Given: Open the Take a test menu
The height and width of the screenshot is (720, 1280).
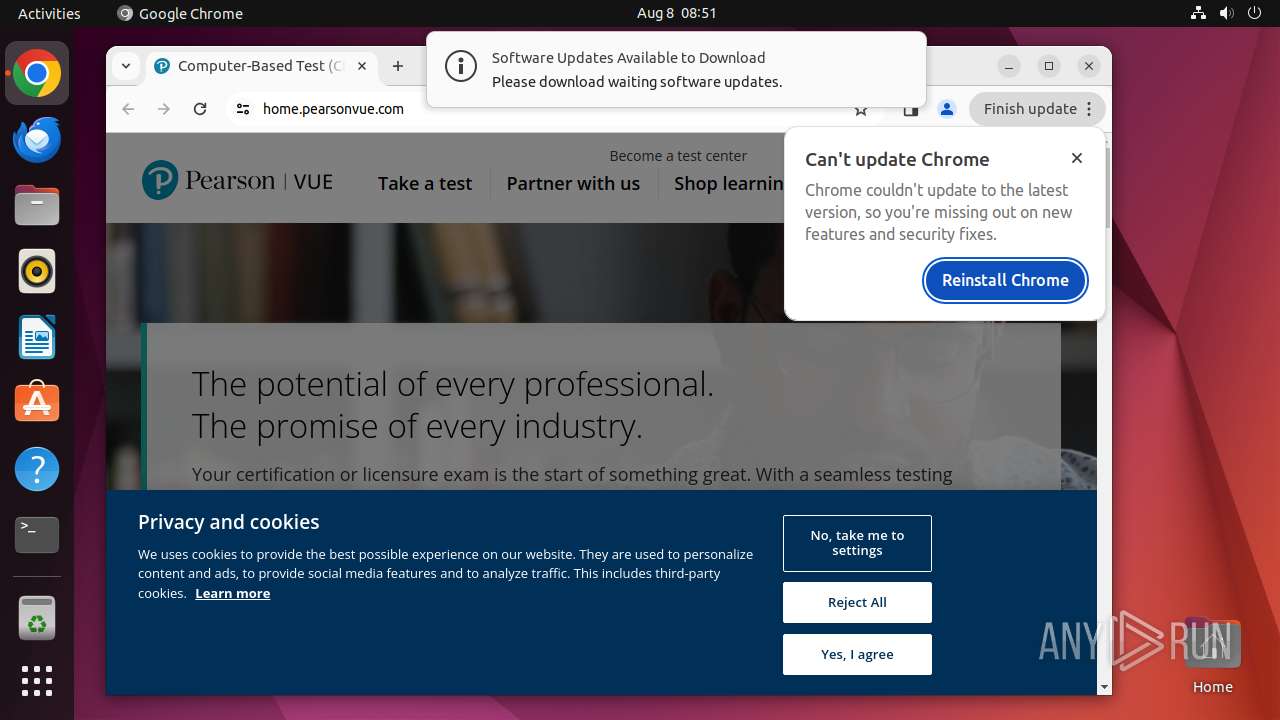Looking at the screenshot, I should point(425,183).
